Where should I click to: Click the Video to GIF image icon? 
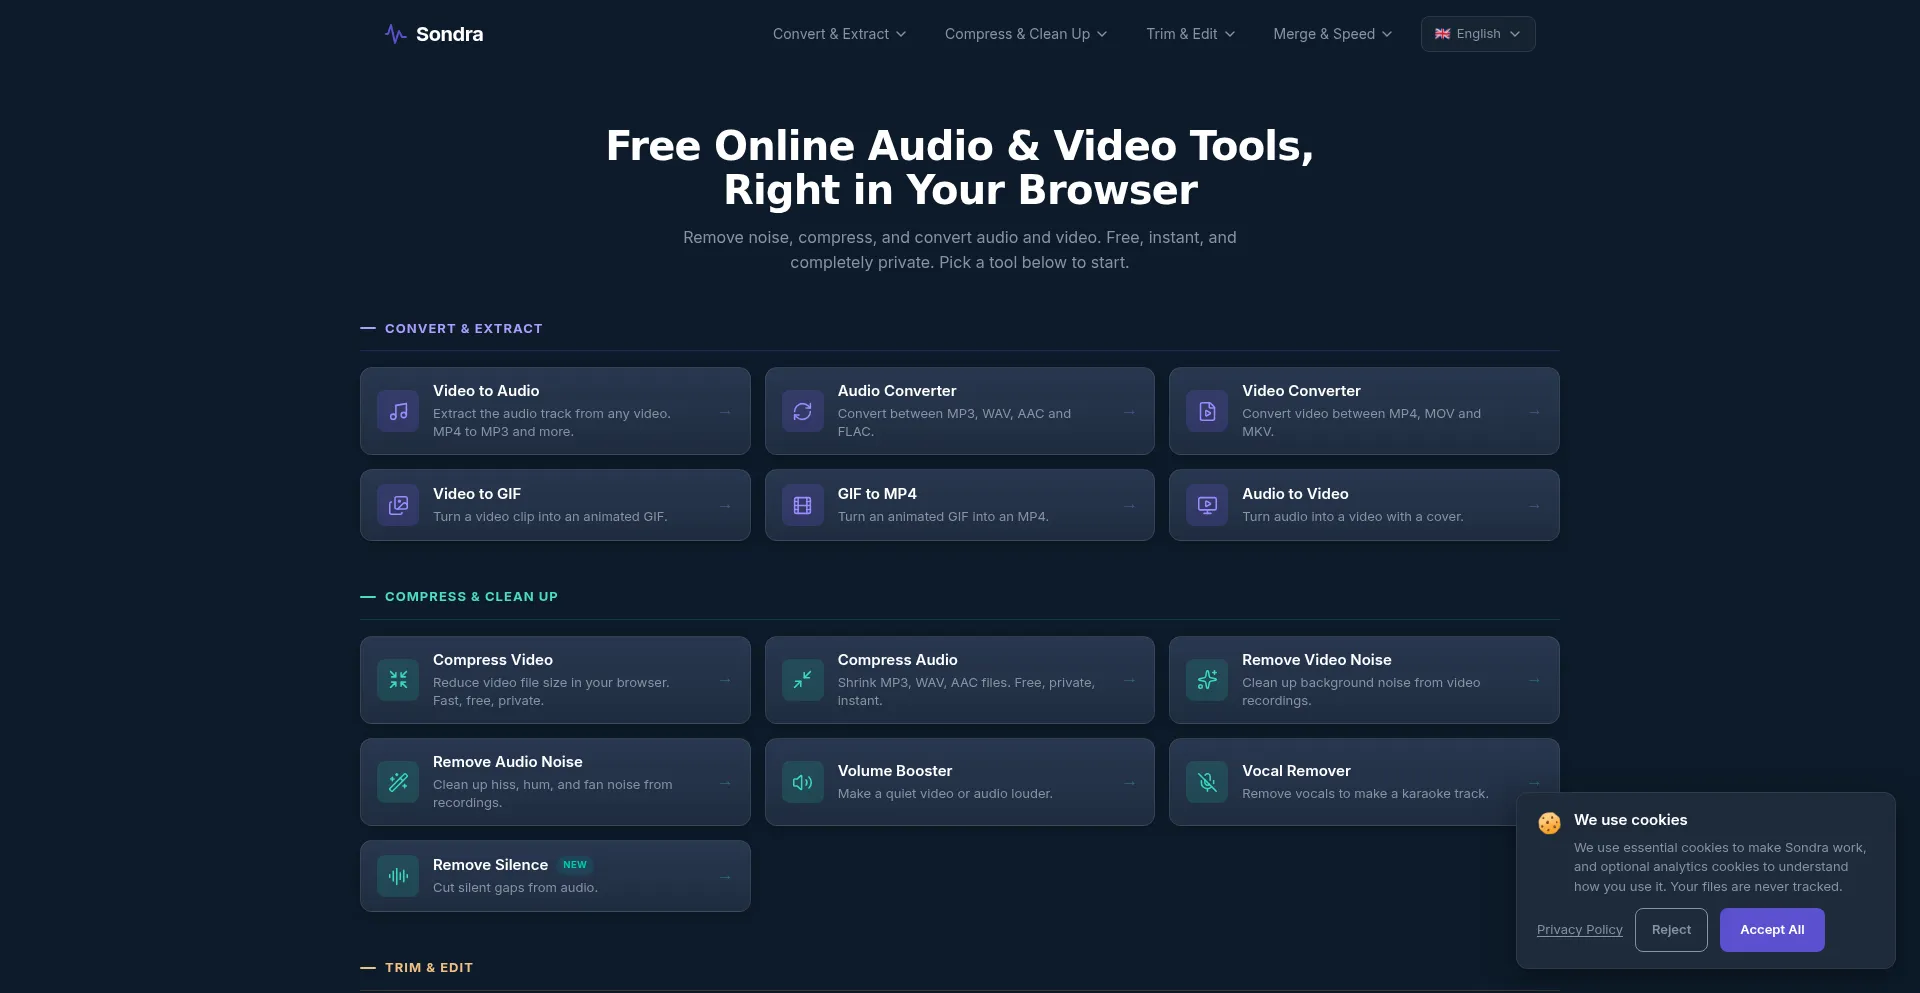[x=398, y=505]
